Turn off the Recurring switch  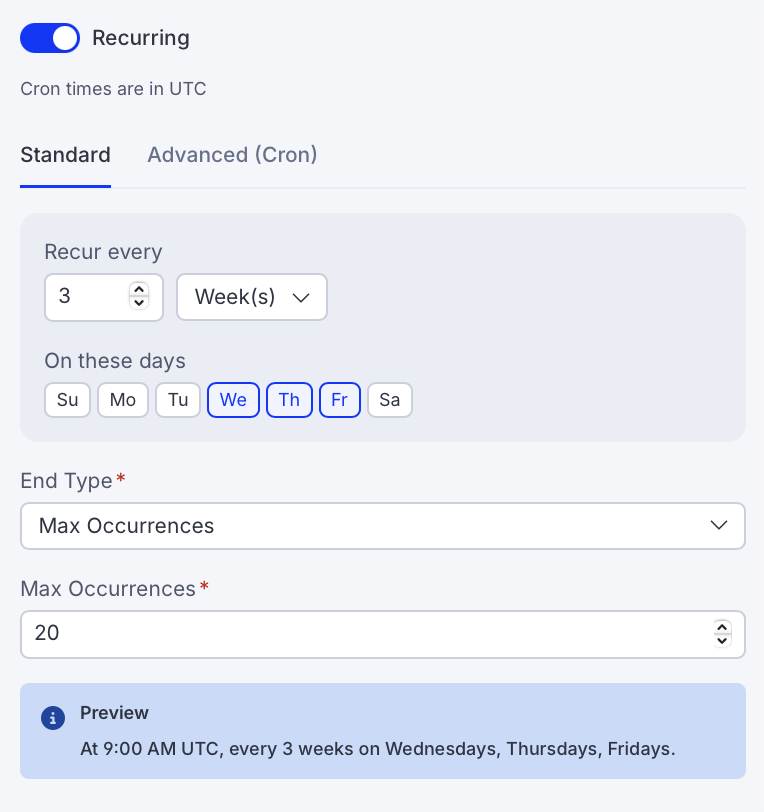[x=50, y=39]
